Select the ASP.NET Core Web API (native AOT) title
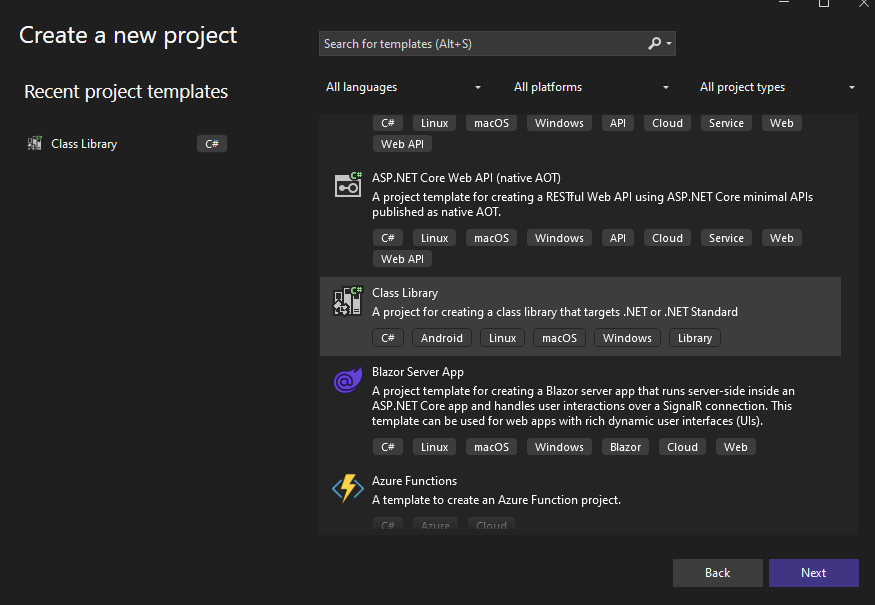 [467, 177]
